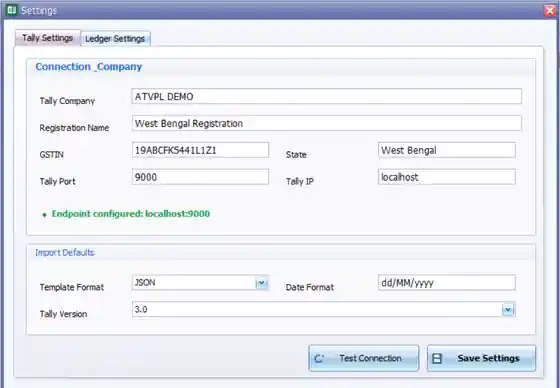Click the Registration Name field
Viewport: 560px width, 388px height.
tap(326, 123)
